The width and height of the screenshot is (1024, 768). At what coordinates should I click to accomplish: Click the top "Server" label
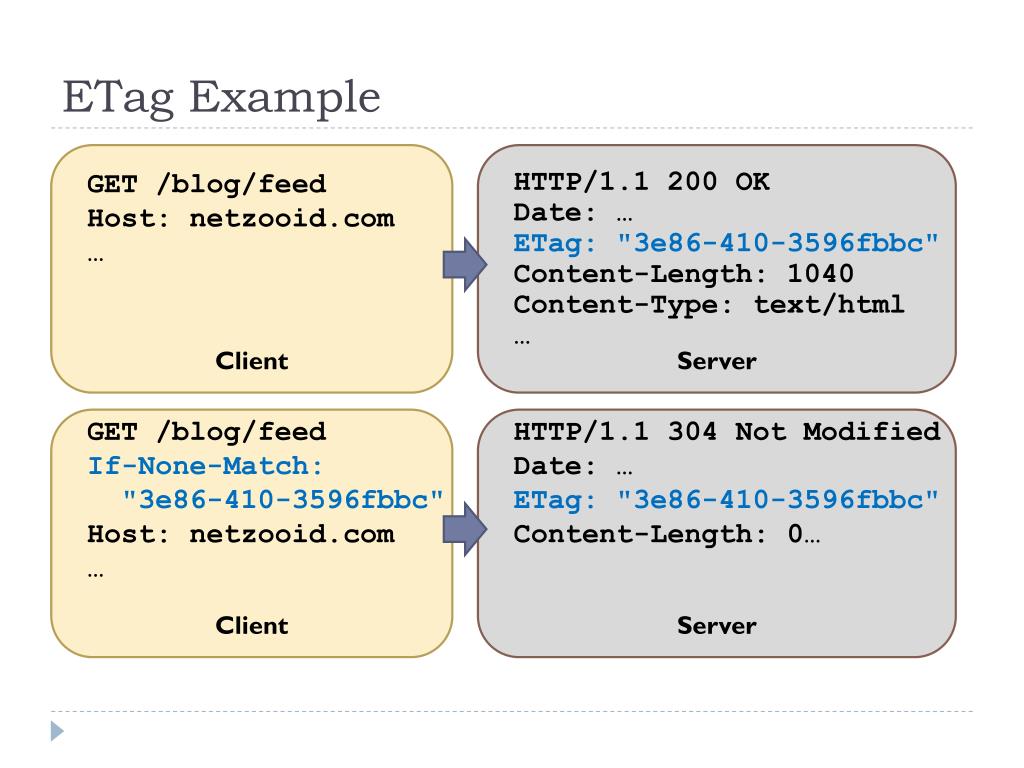tap(716, 361)
